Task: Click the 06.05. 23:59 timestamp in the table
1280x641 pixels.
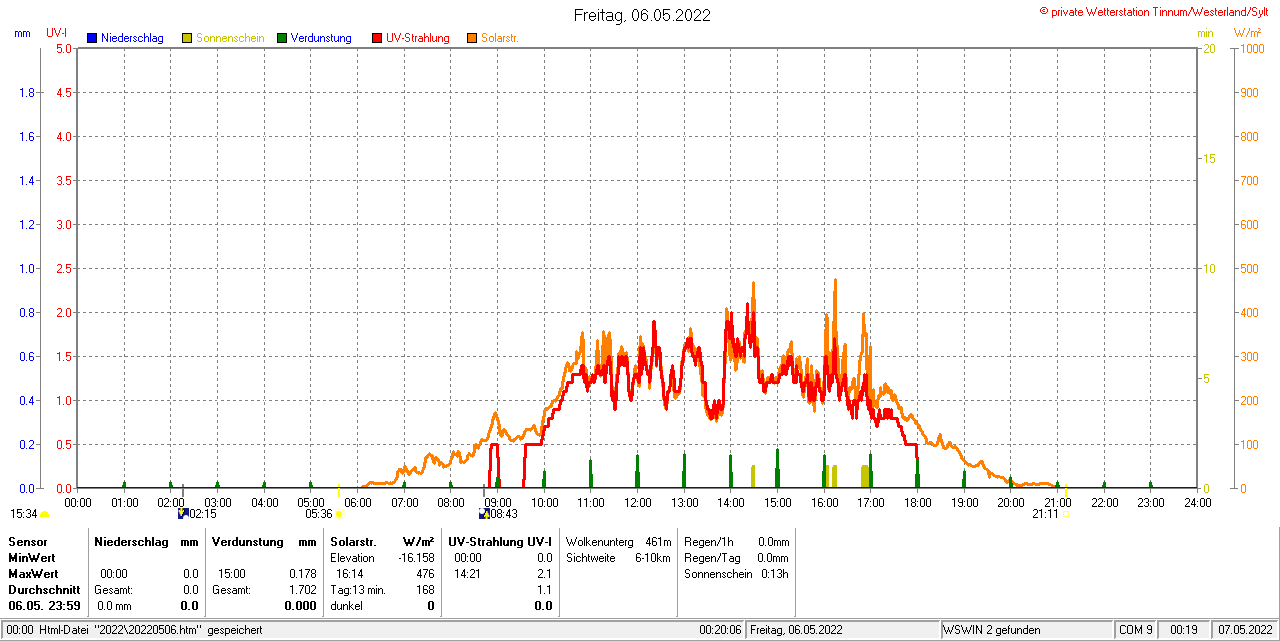Action: click(45, 606)
